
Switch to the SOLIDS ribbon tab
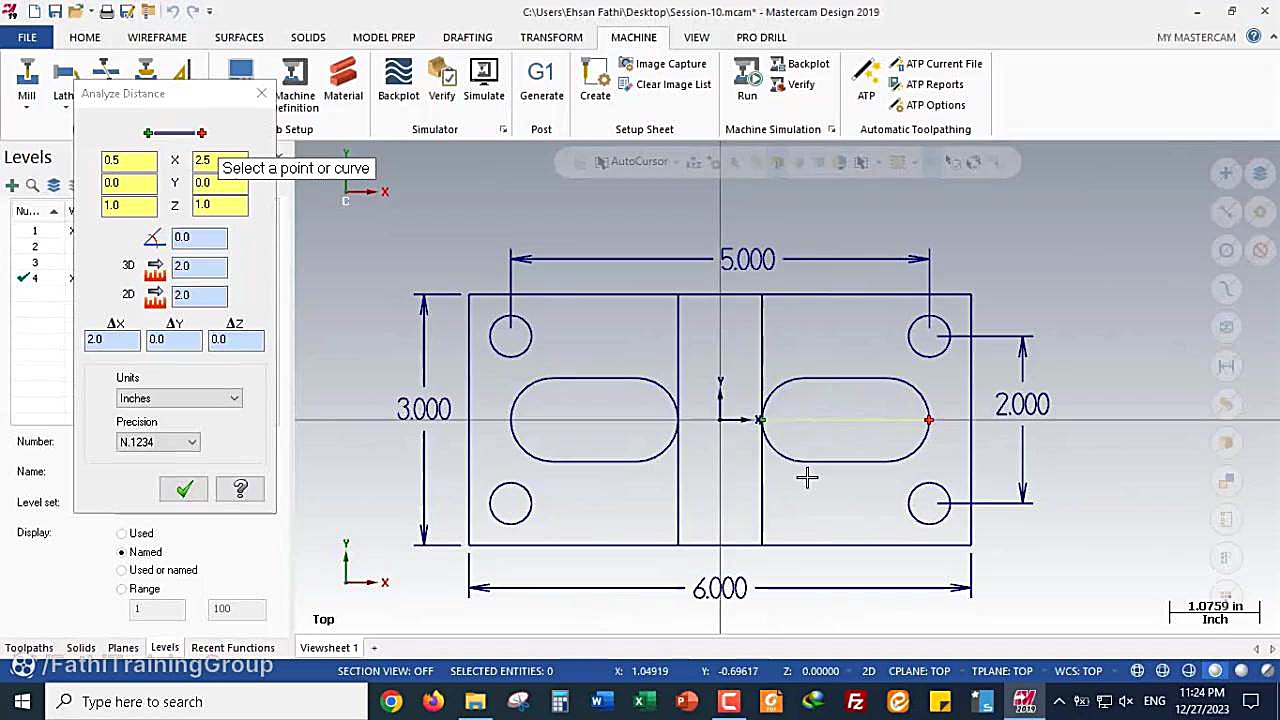308,37
